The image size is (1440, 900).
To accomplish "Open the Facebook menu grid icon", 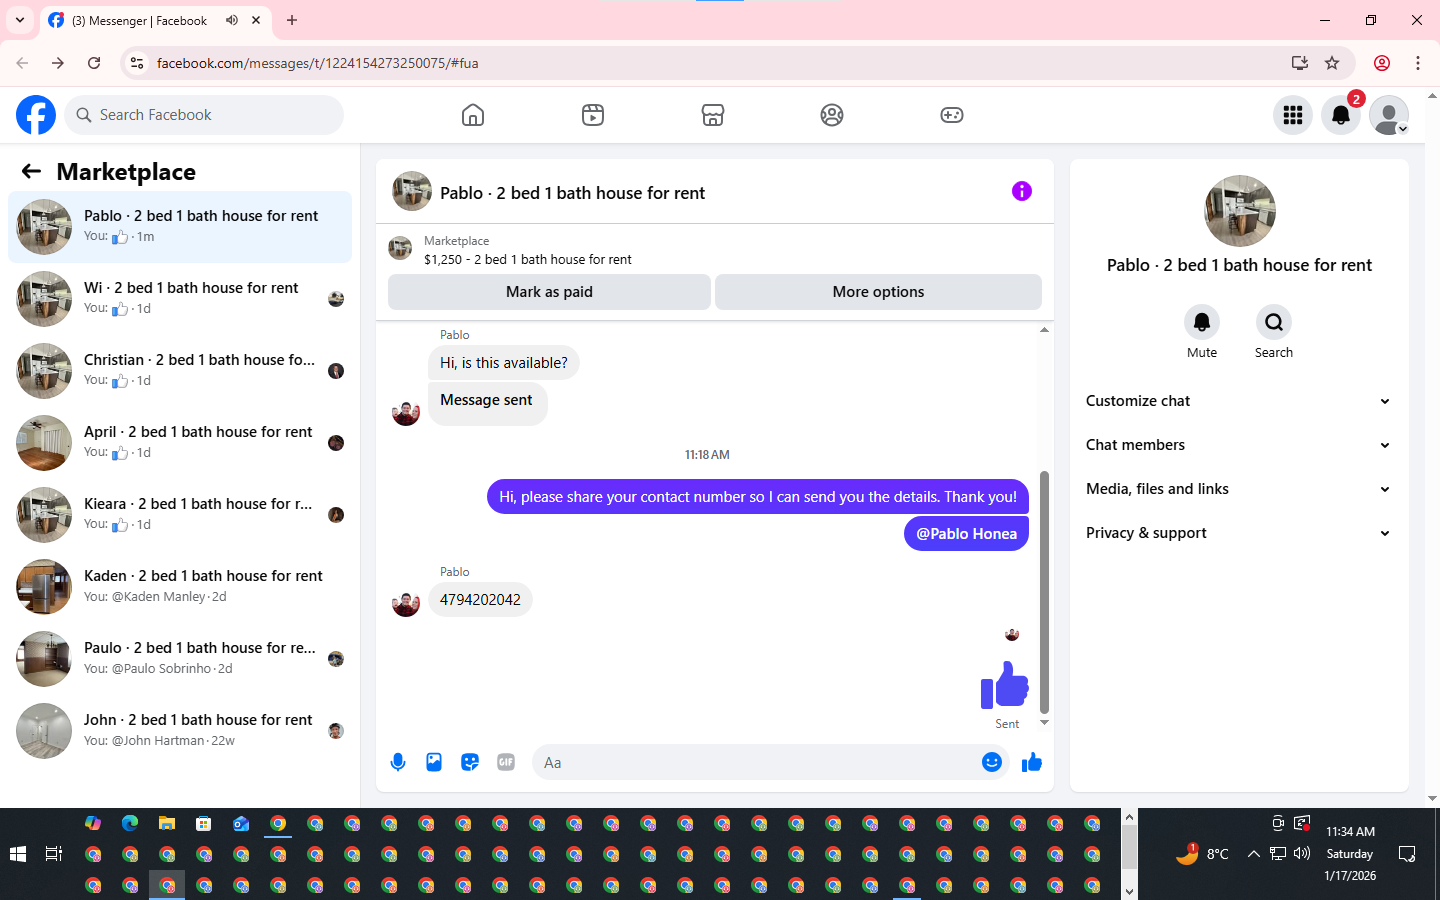I will point(1293,115).
